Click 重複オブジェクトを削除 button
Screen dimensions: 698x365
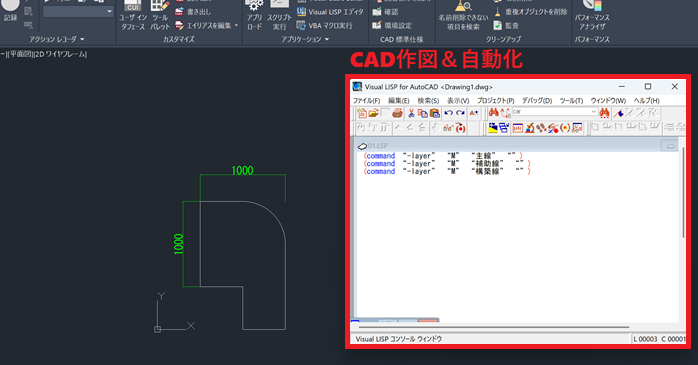[531, 12]
